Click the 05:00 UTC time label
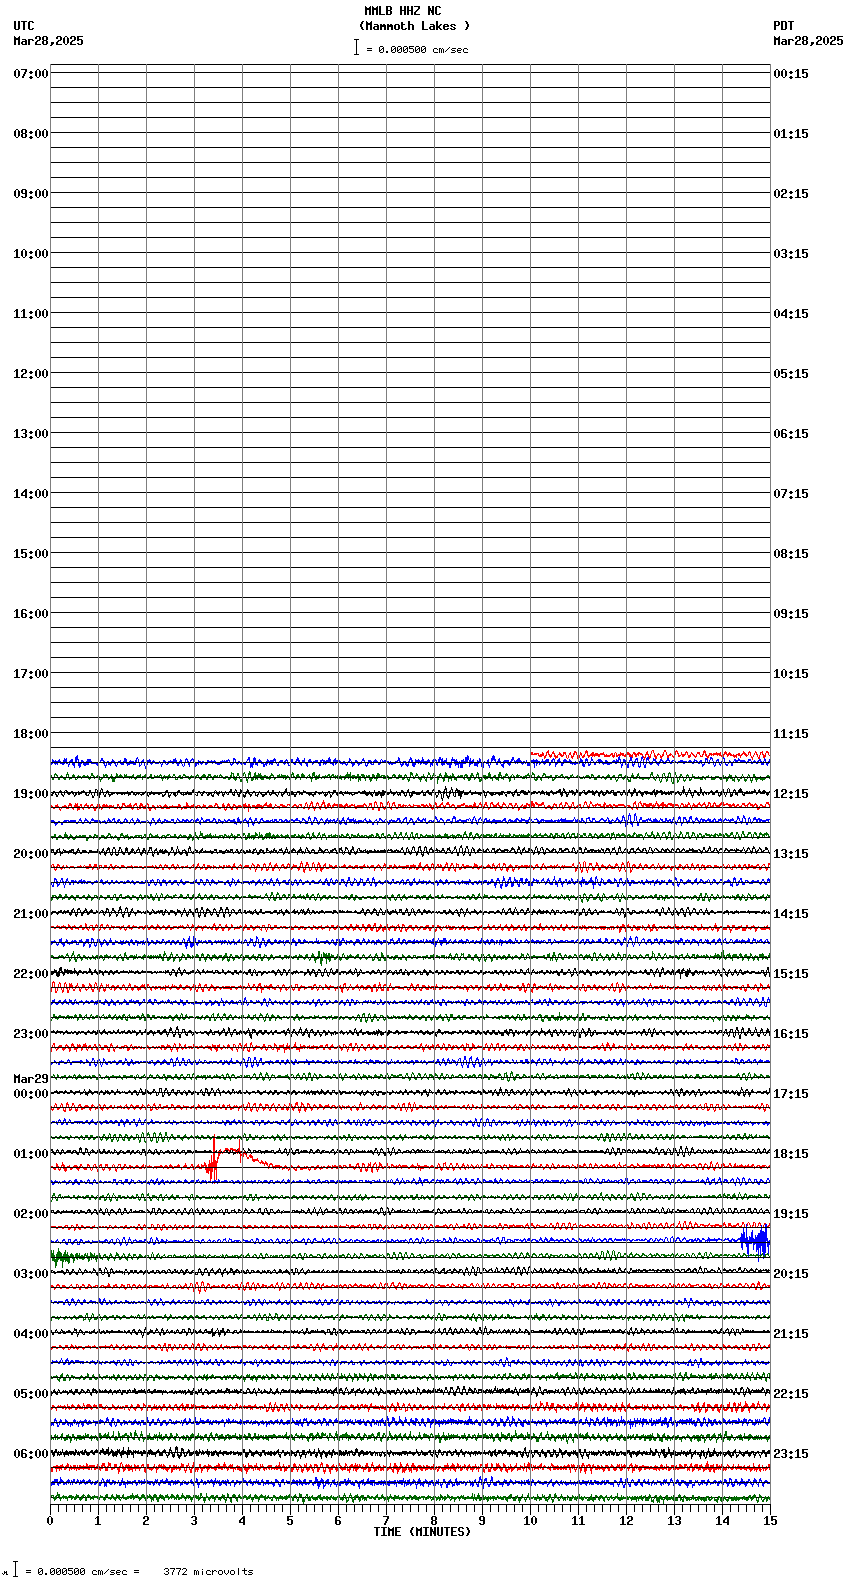Image resolution: width=850 pixels, height=1584 pixels. (31, 1394)
